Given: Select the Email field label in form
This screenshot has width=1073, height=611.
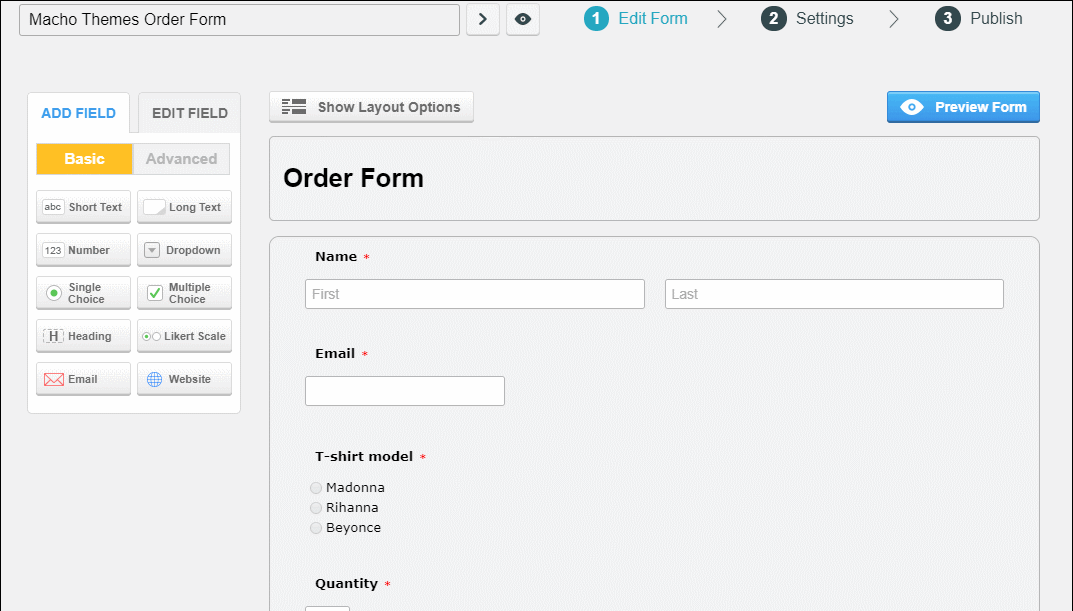Looking at the screenshot, I should pos(335,354).
